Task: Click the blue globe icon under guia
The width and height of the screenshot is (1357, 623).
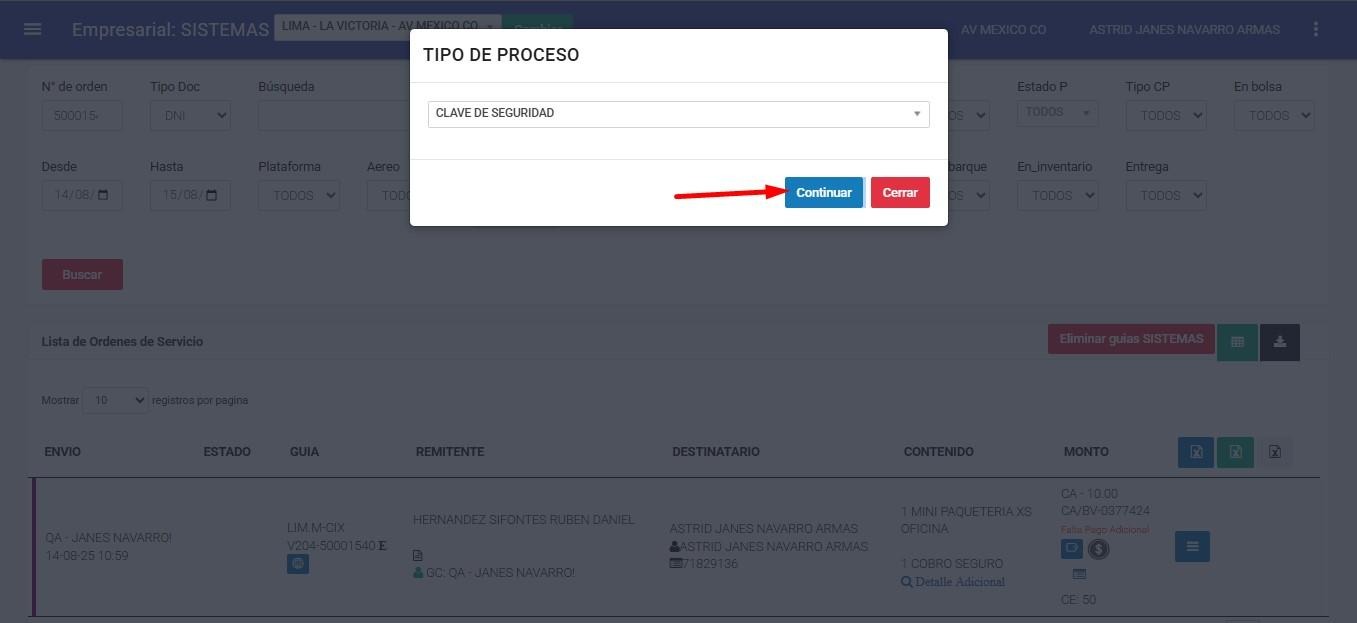Action: coord(298,564)
